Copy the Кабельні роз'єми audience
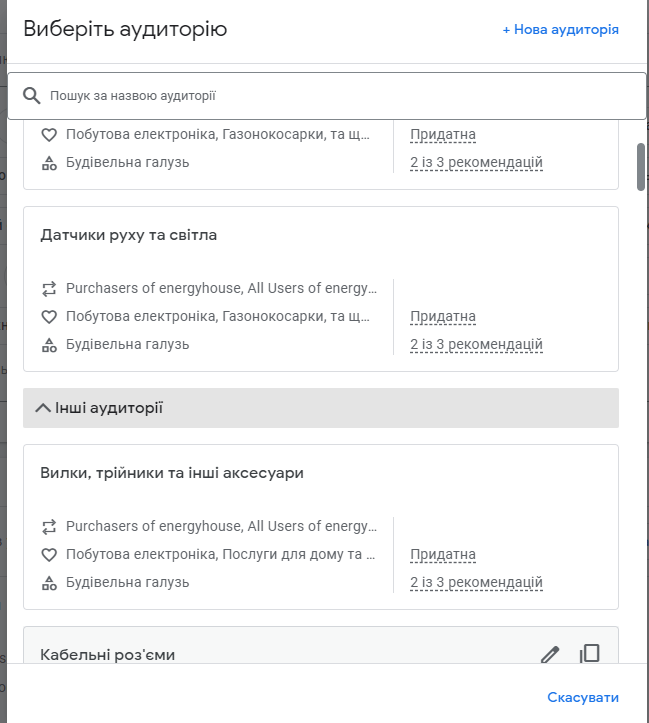This screenshot has height=723, width=649. click(590, 654)
